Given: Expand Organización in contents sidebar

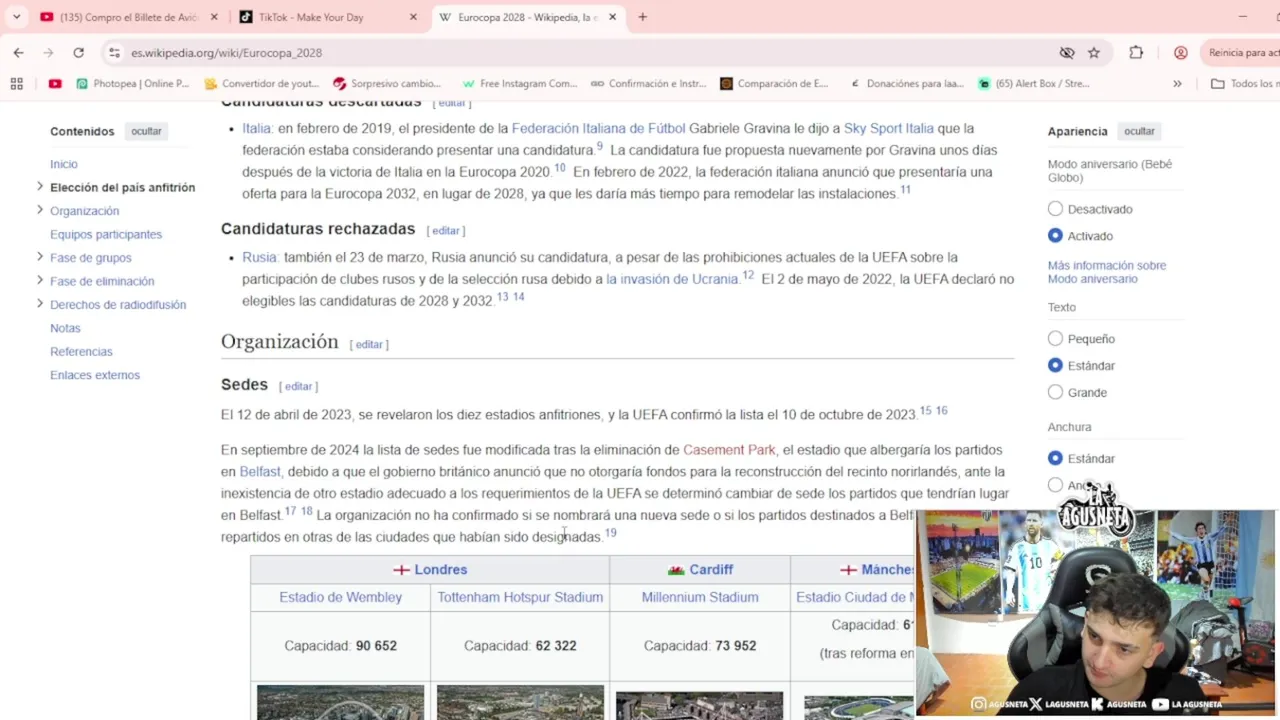Looking at the screenshot, I should click(x=40, y=210).
